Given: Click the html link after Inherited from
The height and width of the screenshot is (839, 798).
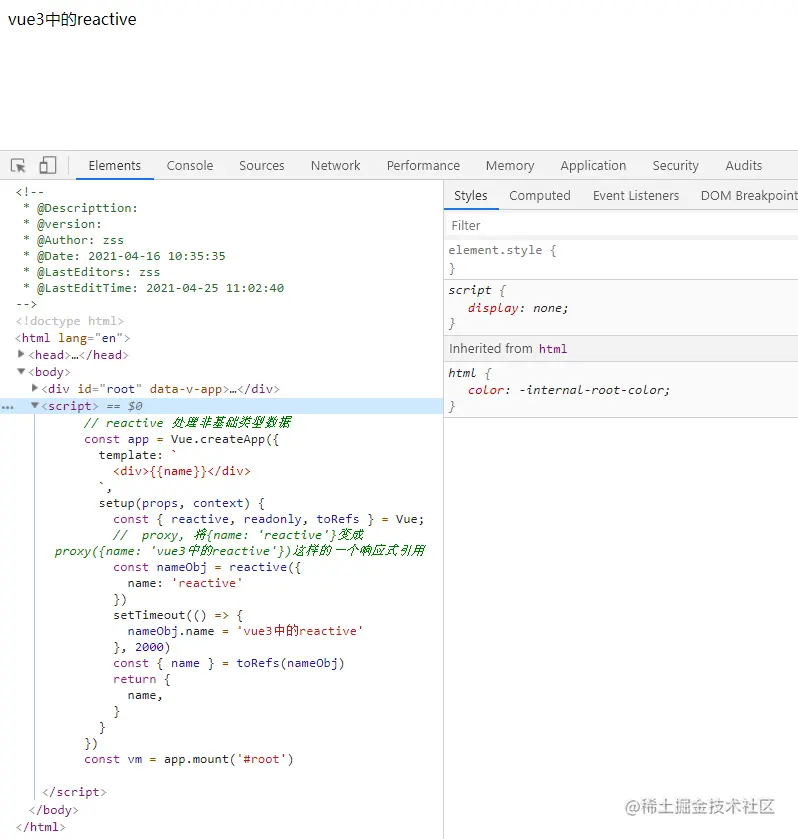Looking at the screenshot, I should tap(553, 349).
